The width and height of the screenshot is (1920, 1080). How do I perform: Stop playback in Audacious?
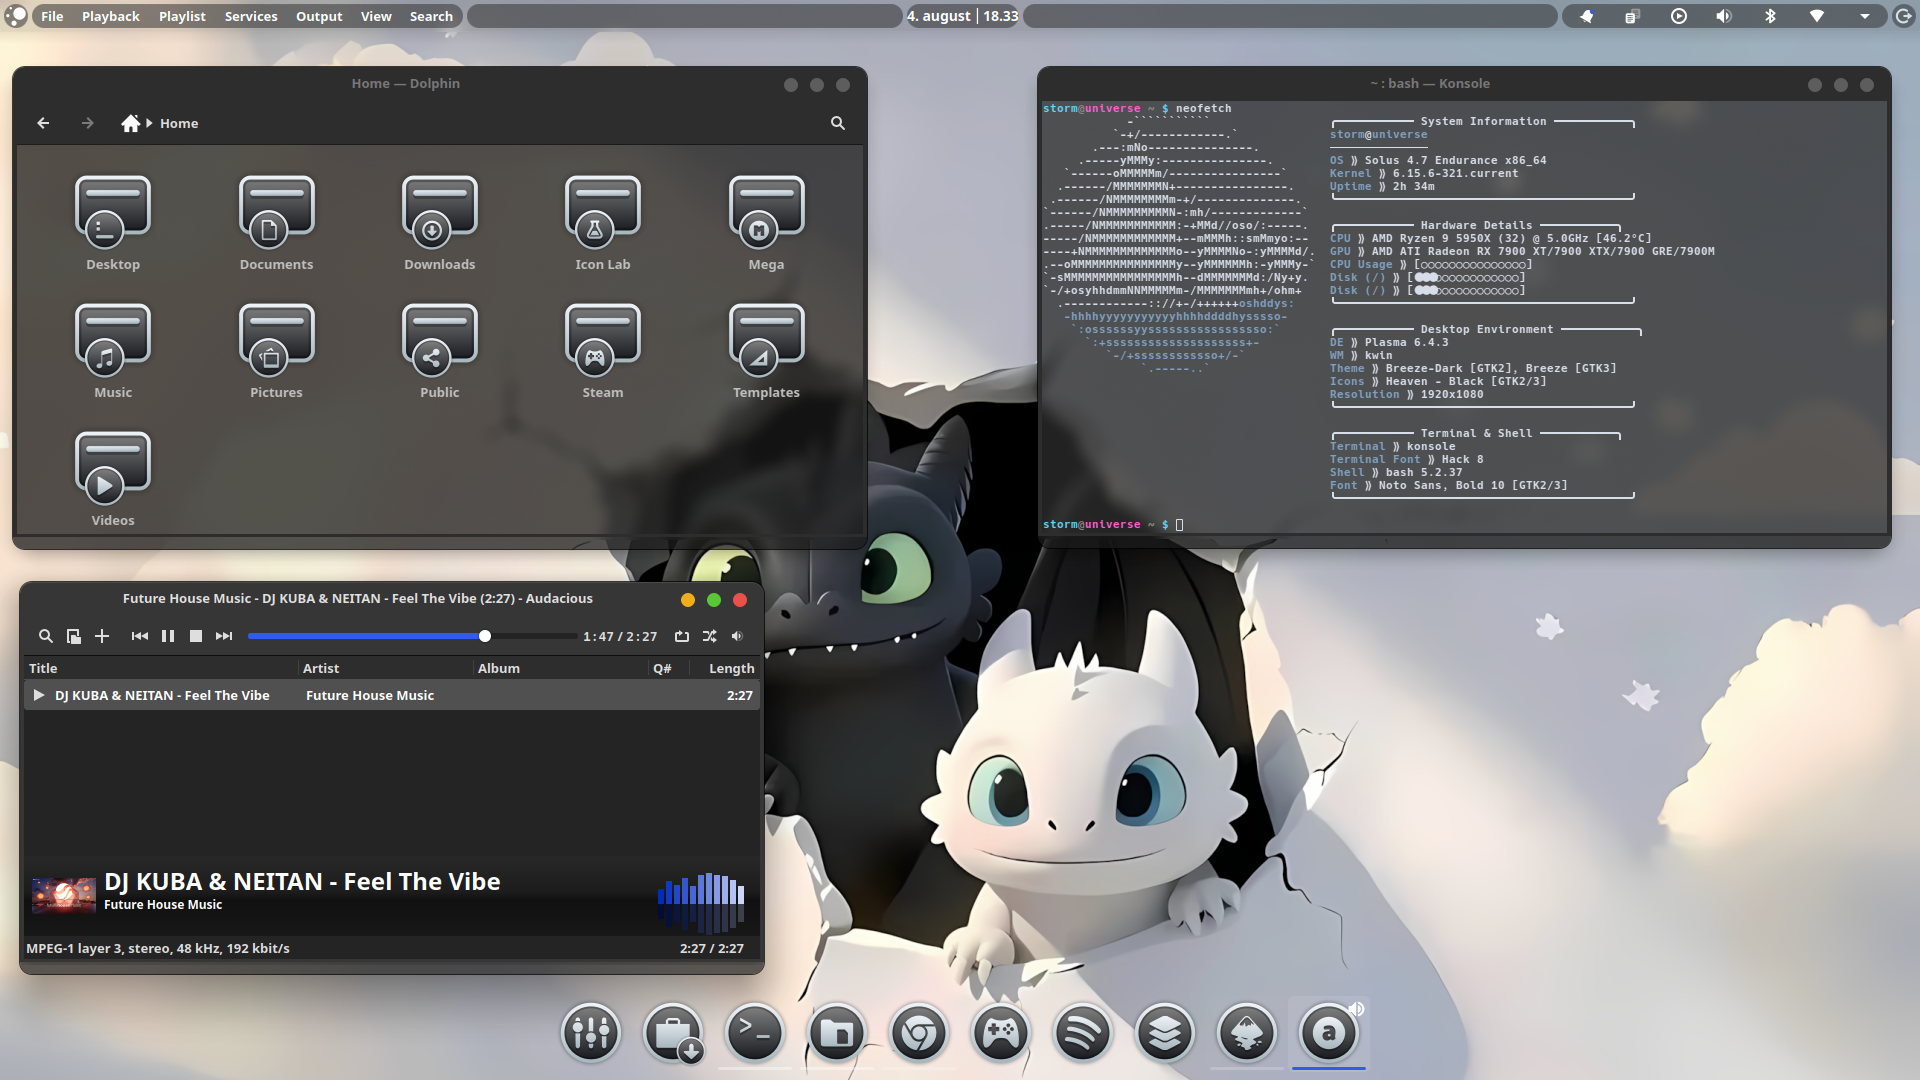tap(196, 636)
